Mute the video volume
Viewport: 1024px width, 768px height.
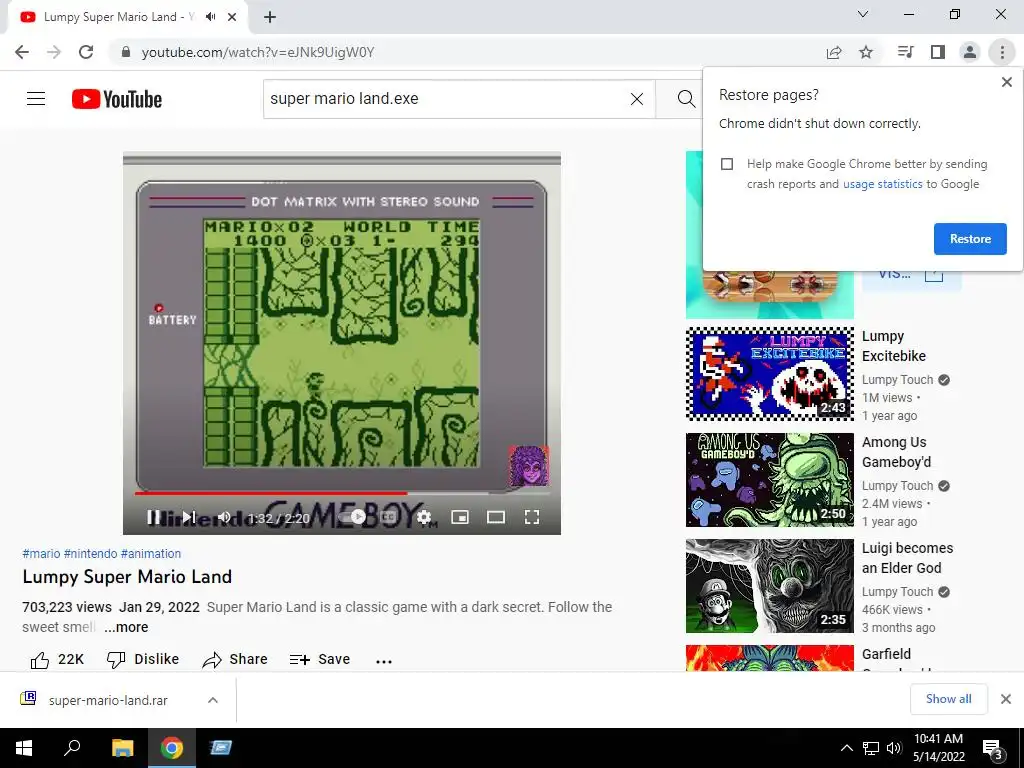point(224,517)
